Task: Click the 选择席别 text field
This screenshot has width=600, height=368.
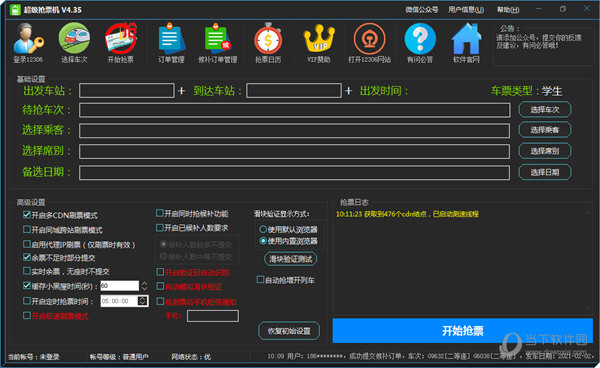Action: tap(295, 151)
